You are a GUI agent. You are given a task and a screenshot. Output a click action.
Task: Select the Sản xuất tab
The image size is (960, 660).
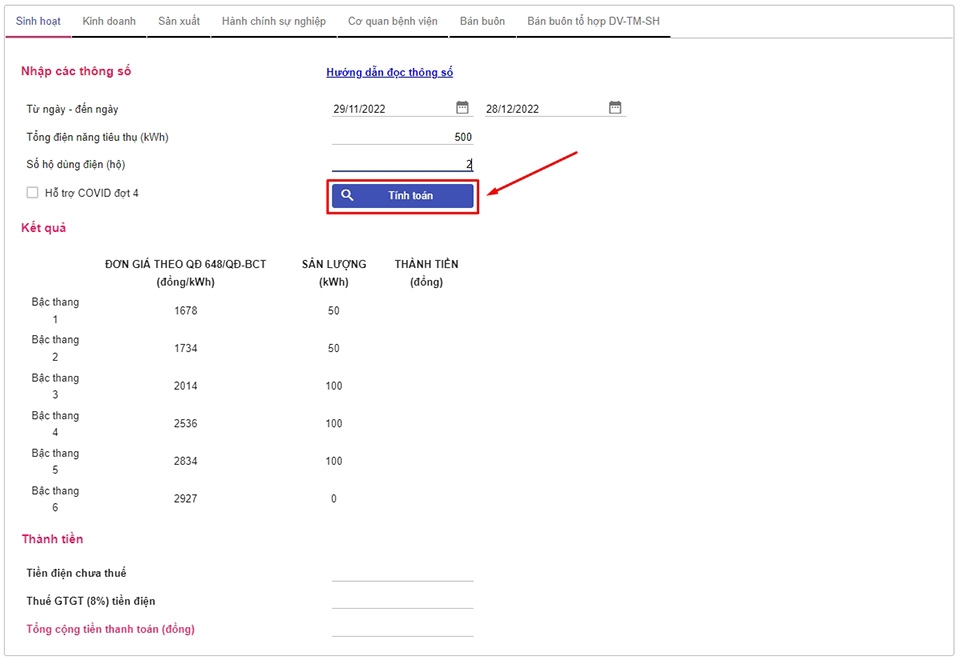(178, 21)
